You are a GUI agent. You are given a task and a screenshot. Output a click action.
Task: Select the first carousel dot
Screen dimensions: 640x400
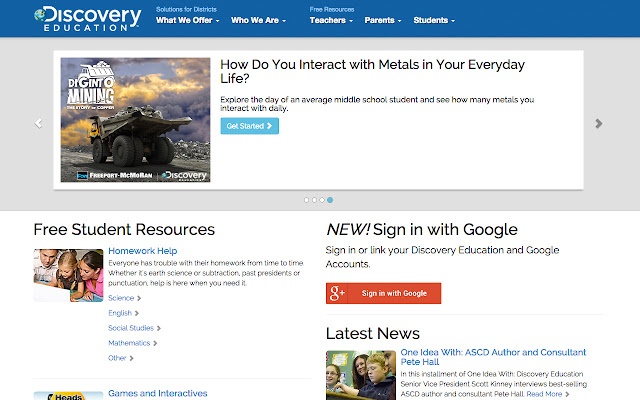pos(307,200)
